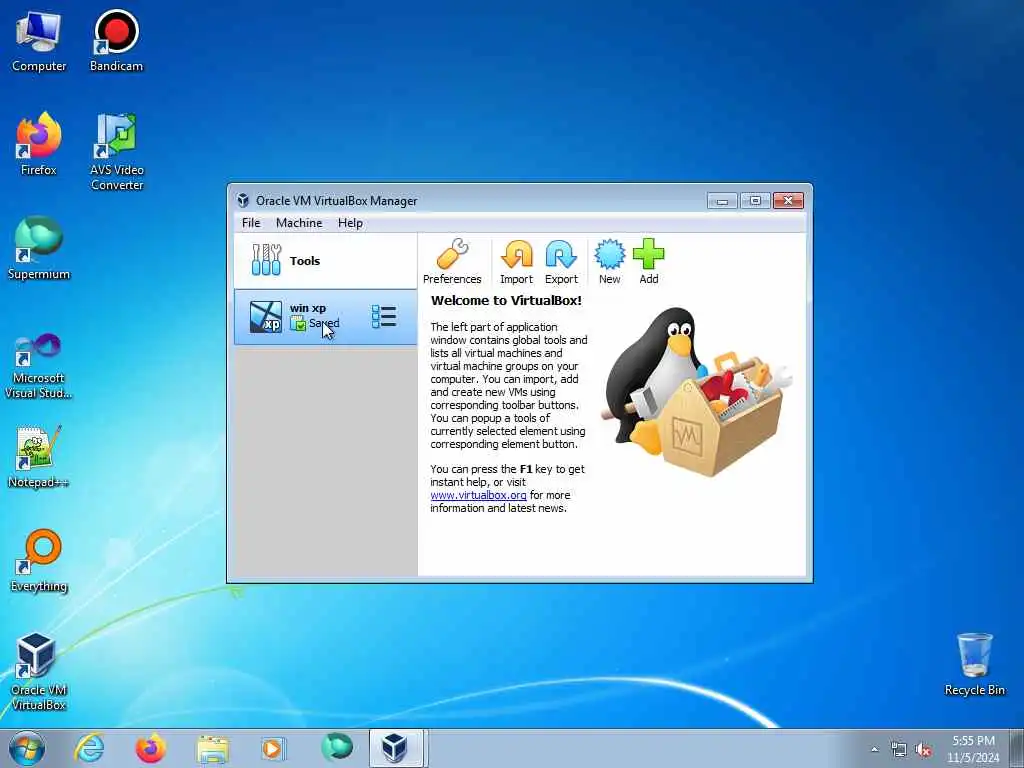
Task: Click the AVS Video Converter desktop icon
Action: [117, 152]
